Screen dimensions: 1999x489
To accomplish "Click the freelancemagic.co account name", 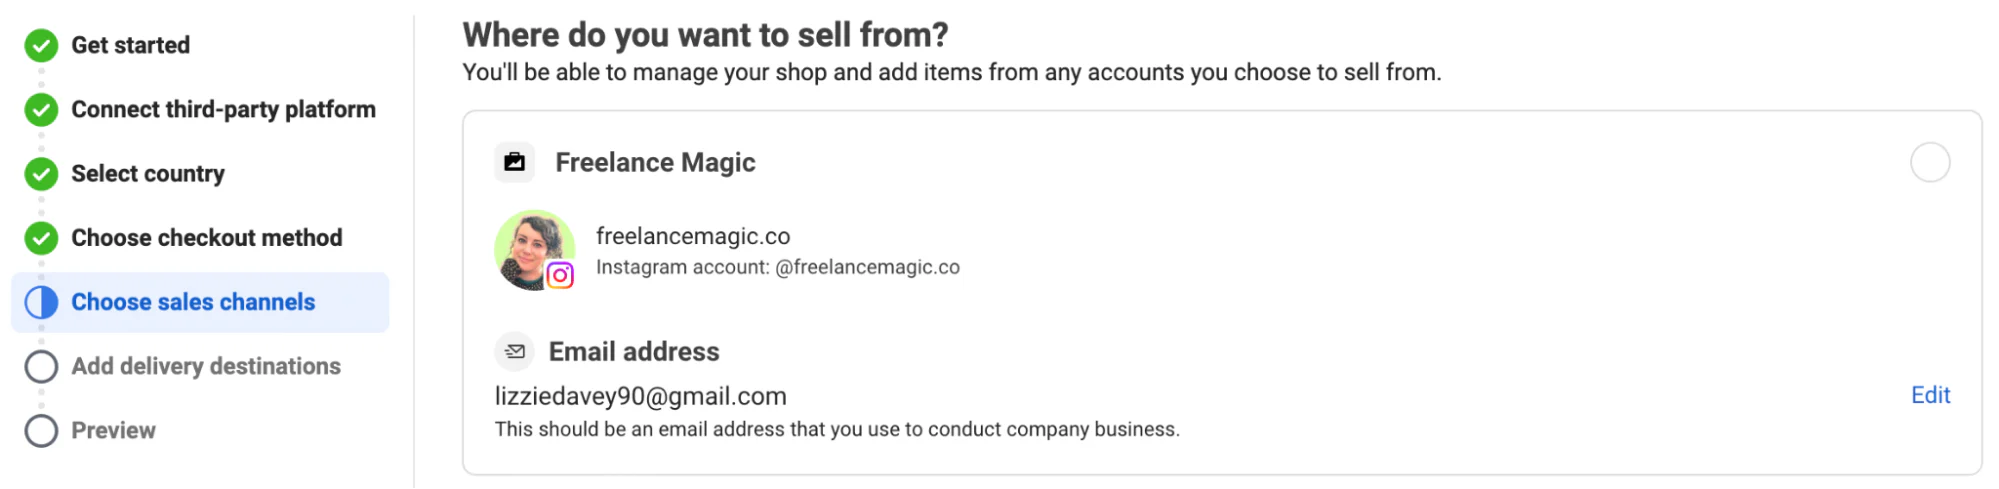I will [693, 236].
